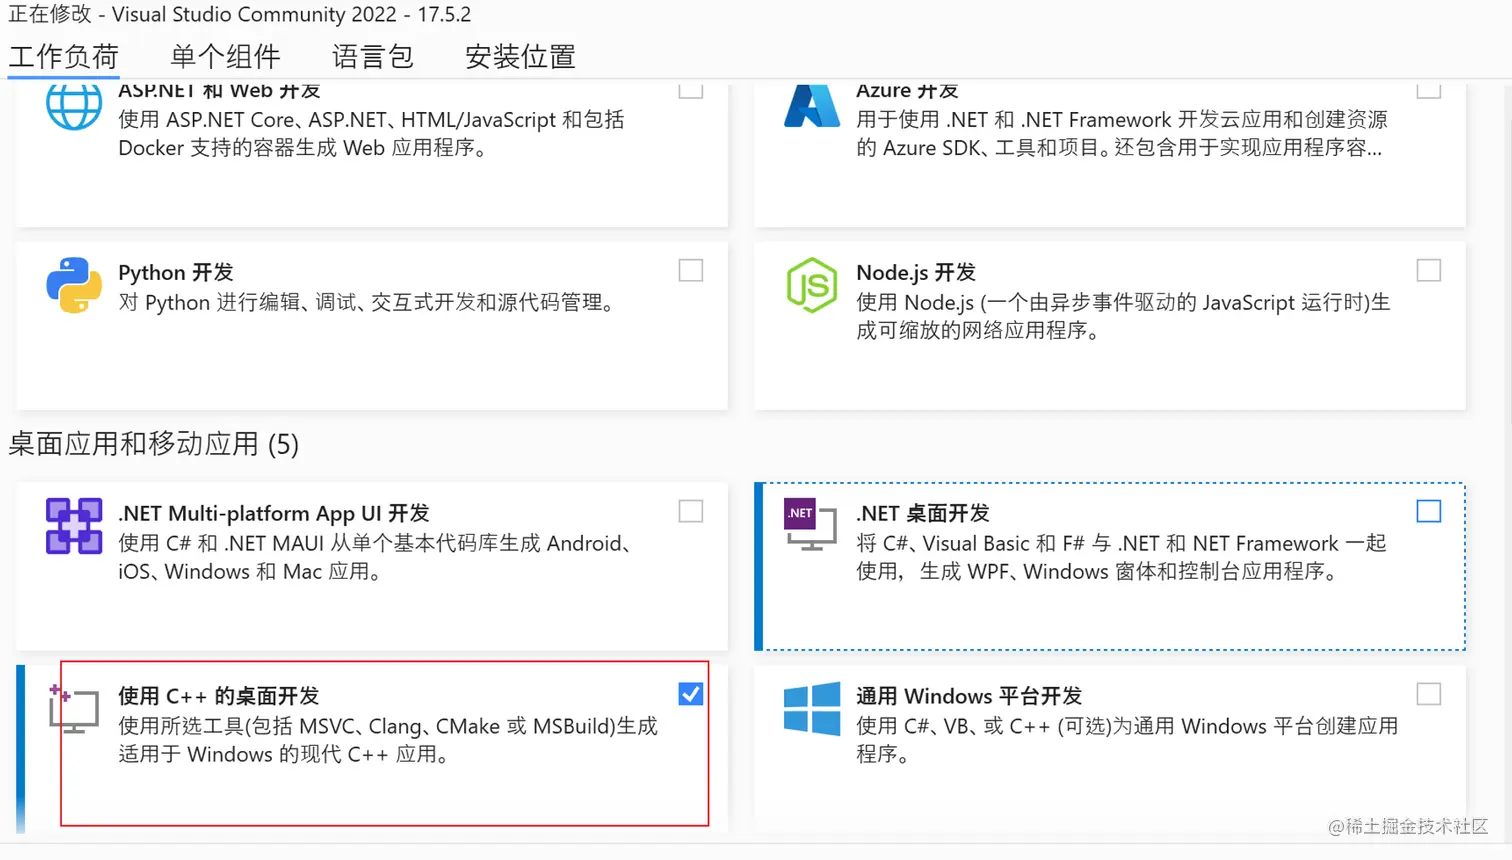The image size is (1512, 860).
Task: Uncheck 使用 C++ 的桌面开发 checkbox
Action: pos(691,694)
